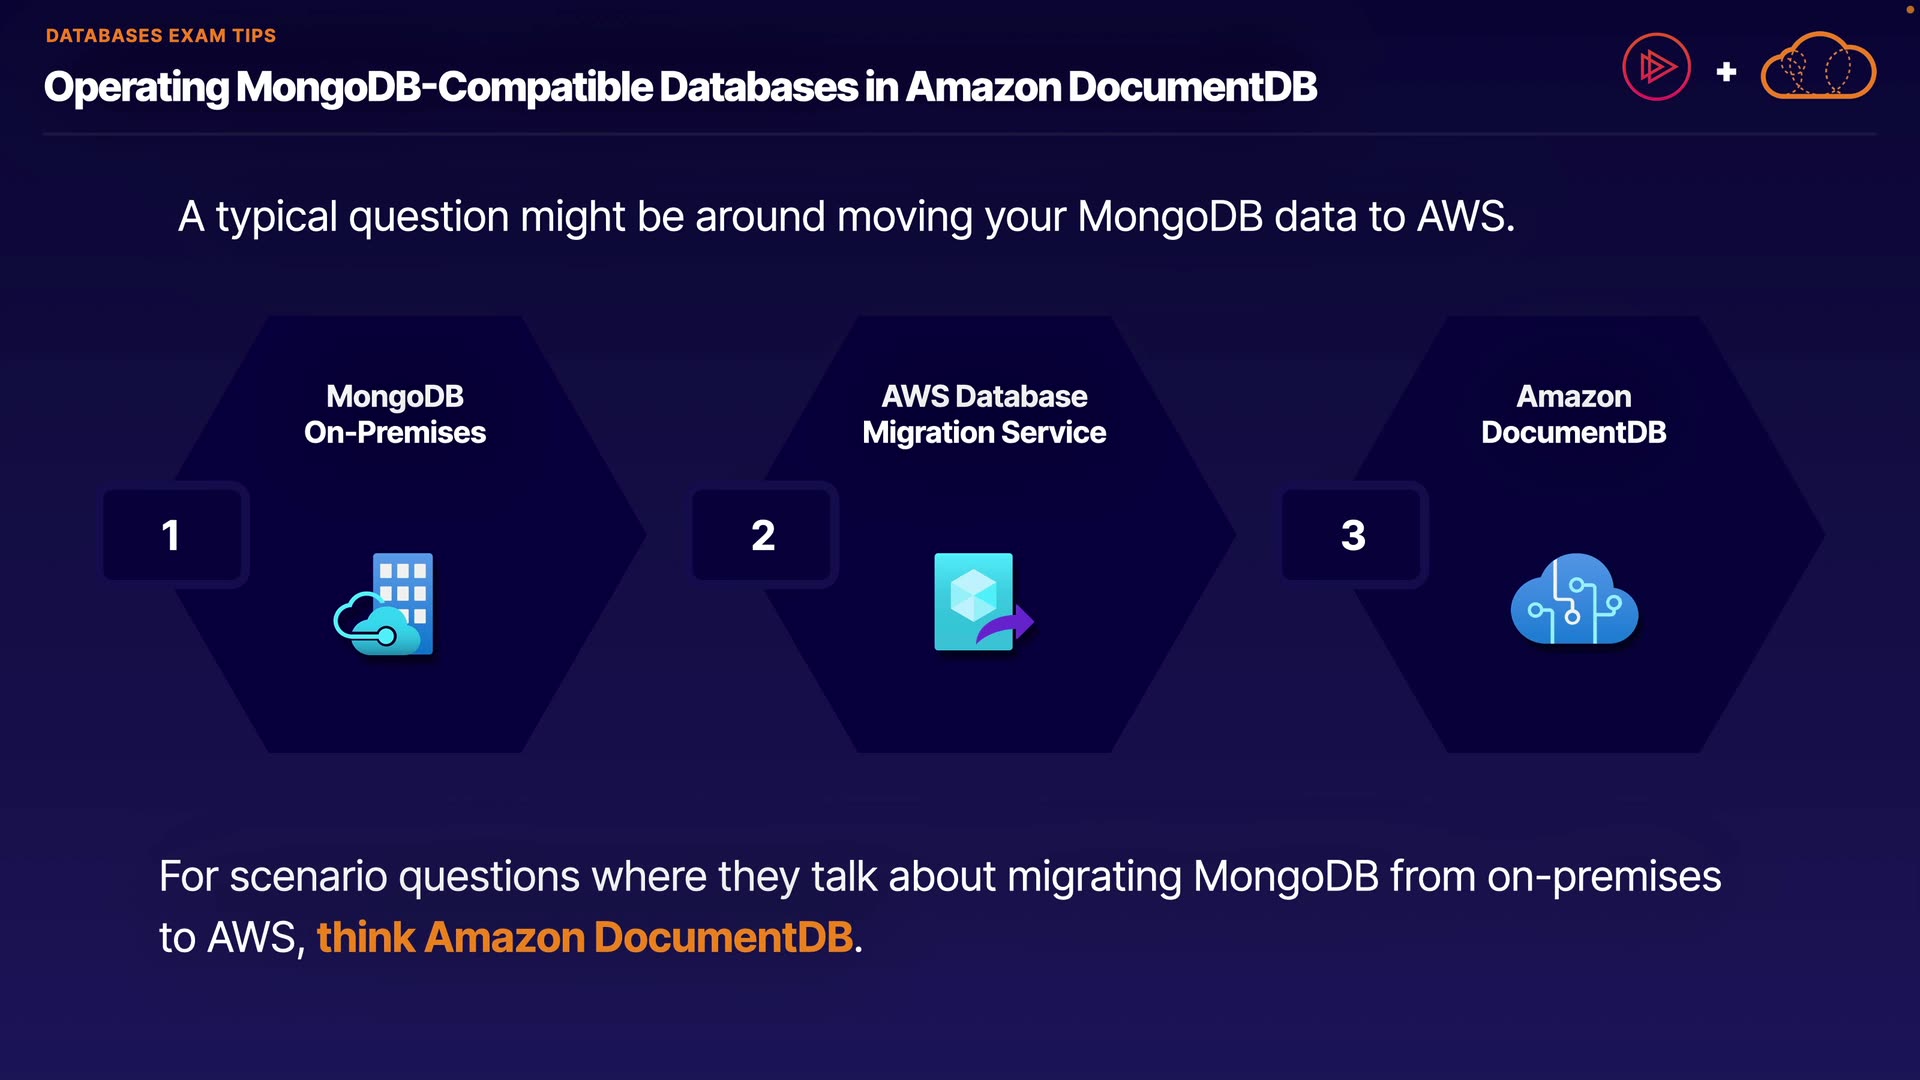Click the word "on-premises" in the bottom paragraph
This screenshot has width=1920, height=1080.
[1604, 877]
